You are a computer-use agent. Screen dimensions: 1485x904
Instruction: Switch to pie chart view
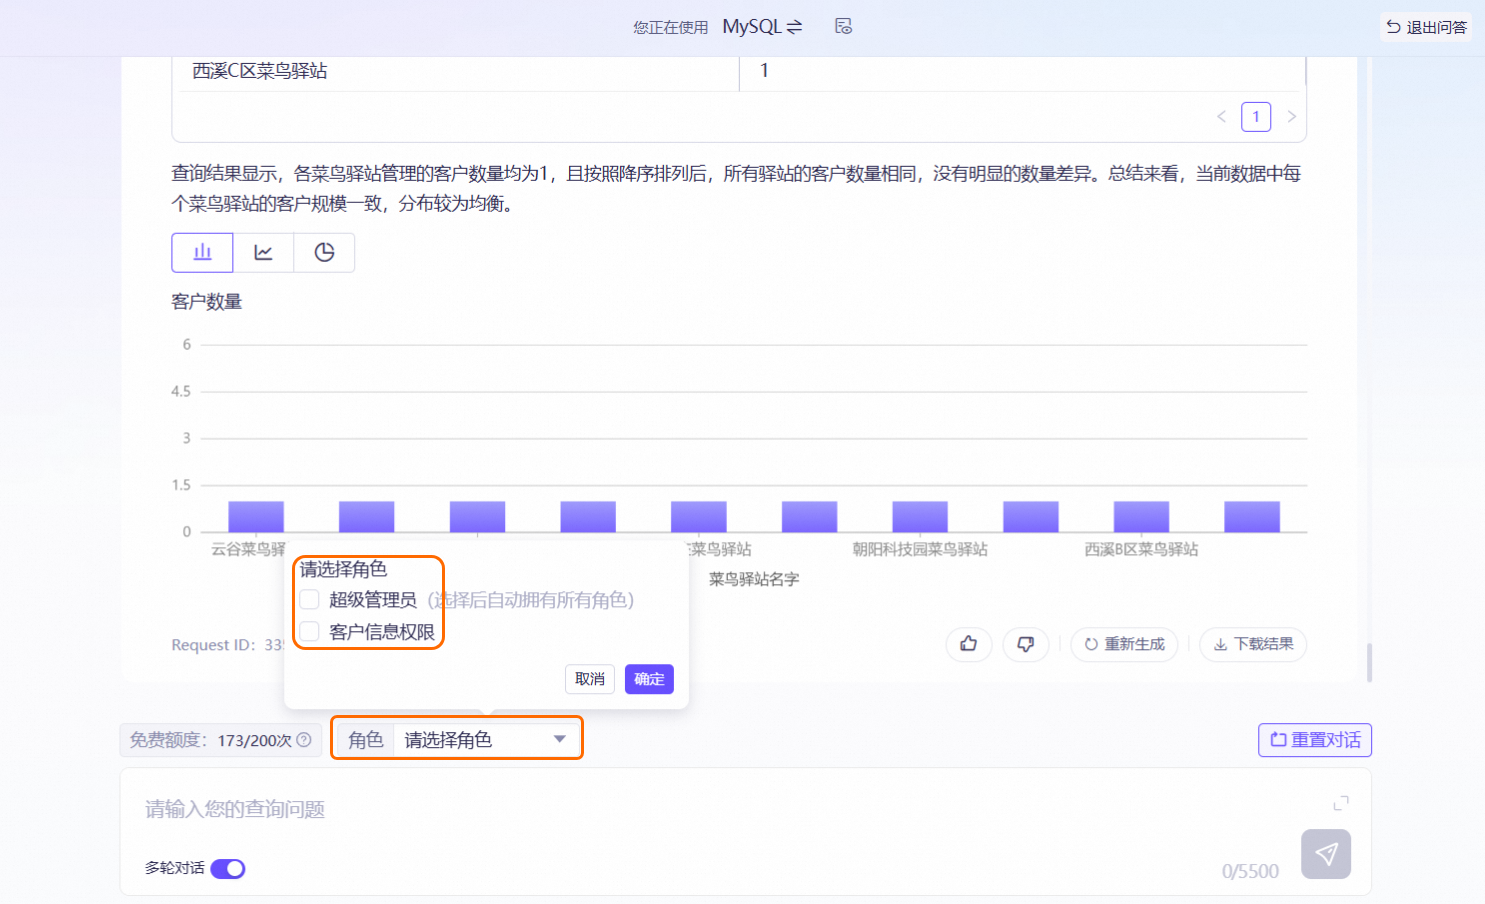324,252
